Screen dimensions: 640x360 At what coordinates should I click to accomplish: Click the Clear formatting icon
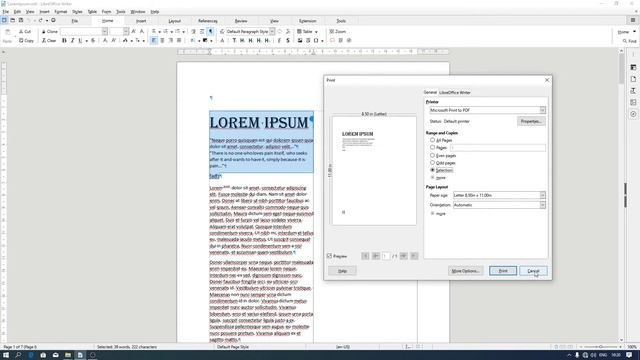49,40
